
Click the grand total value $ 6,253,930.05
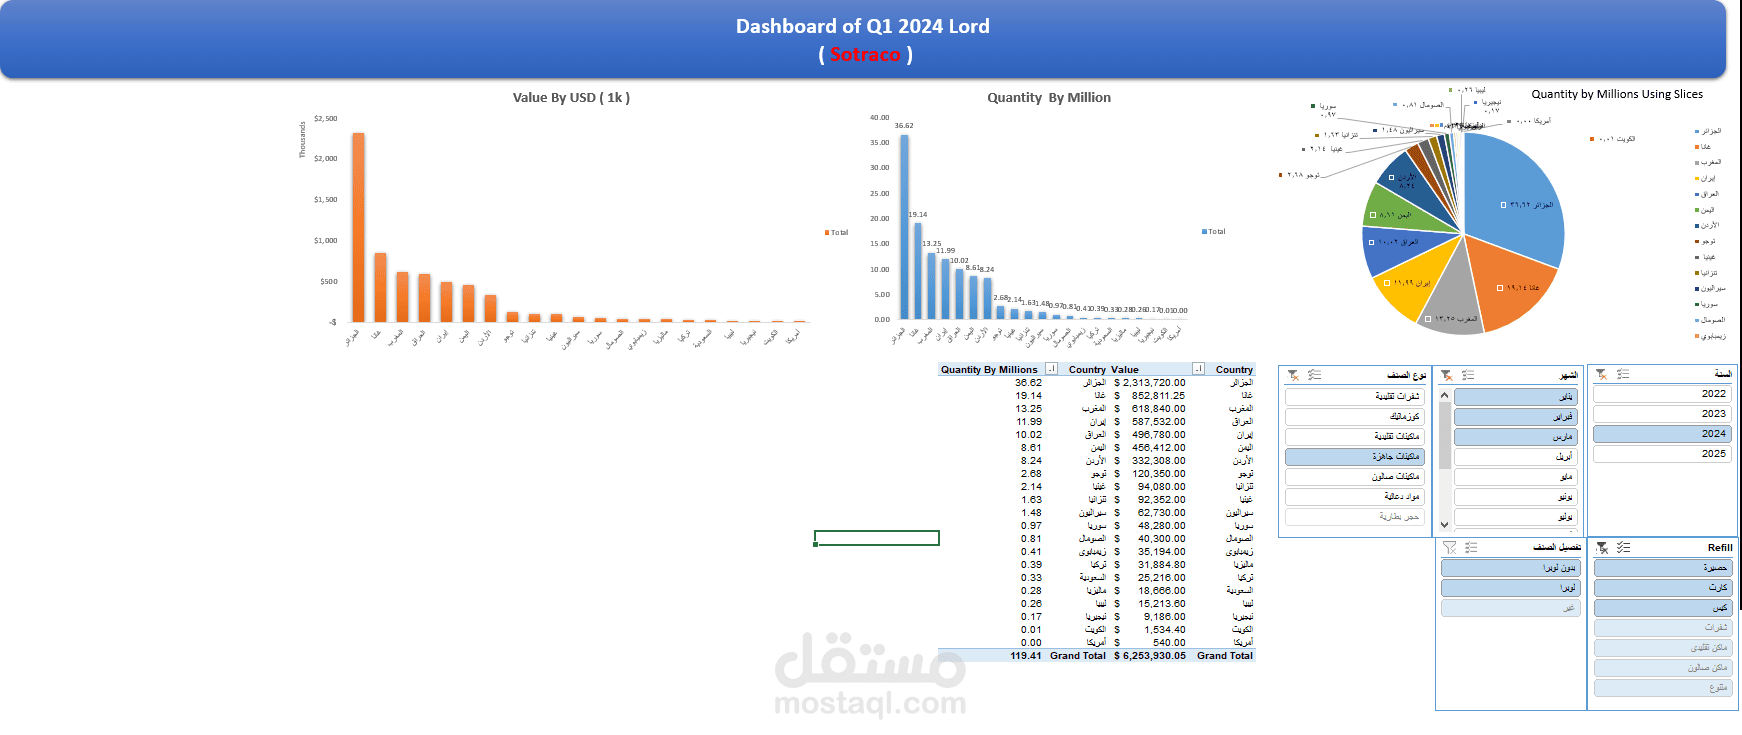1150,656
